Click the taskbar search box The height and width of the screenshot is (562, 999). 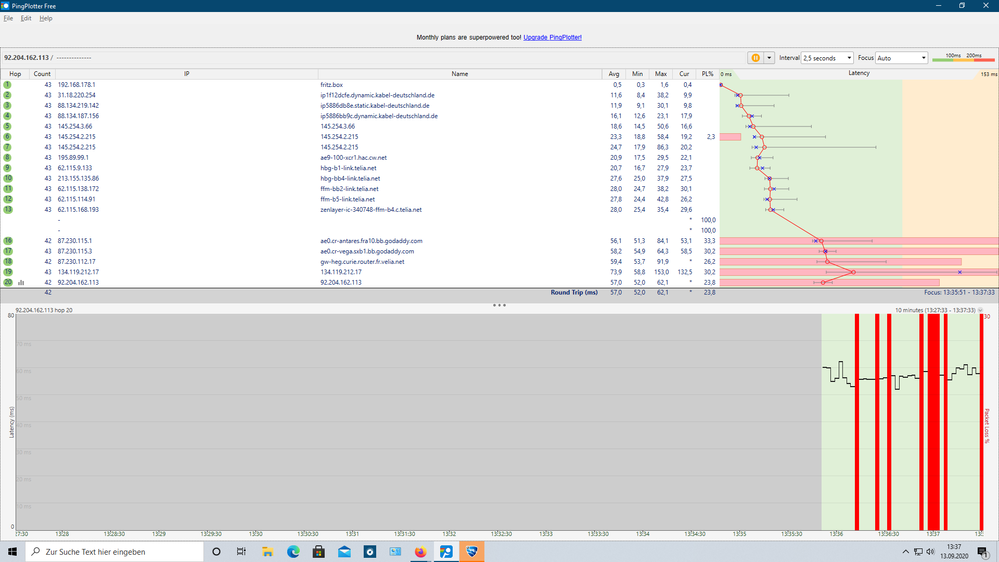[115, 552]
